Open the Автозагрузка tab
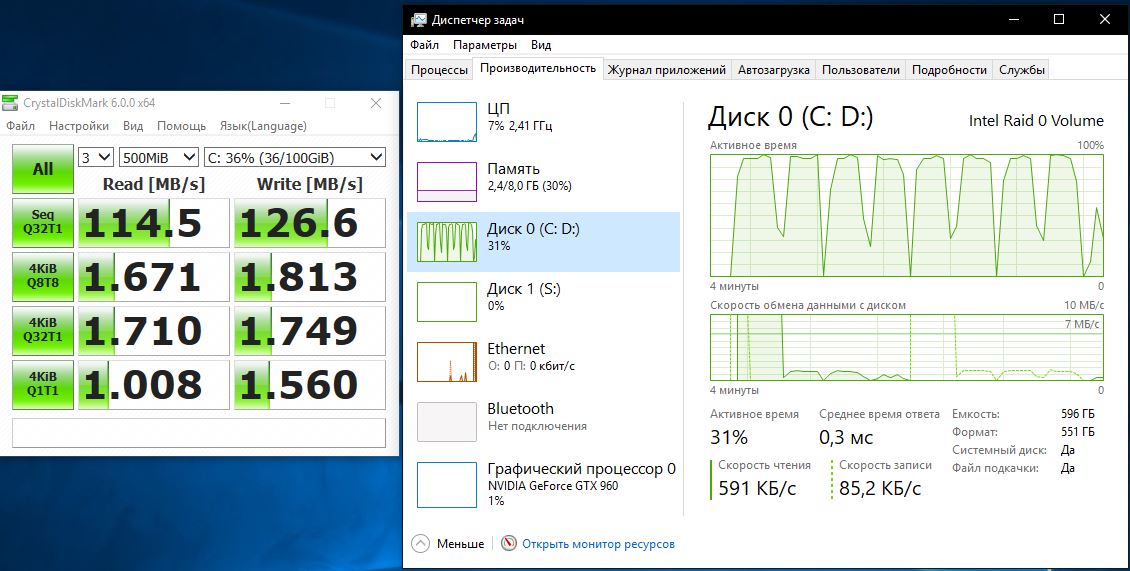1130x571 pixels. 774,70
